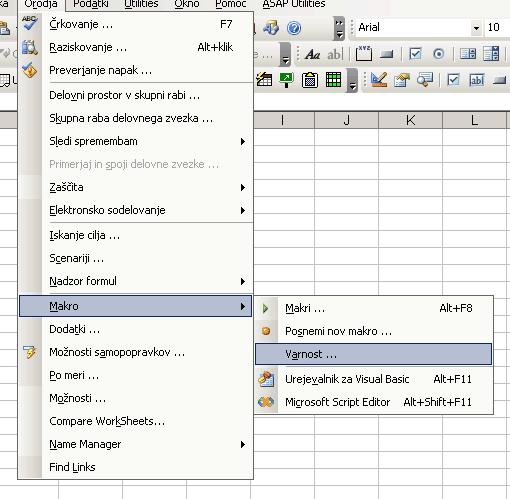510x499 pixels.
Task: Click the Microsoft Script Editor icon
Action: pyautogui.click(x=266, y=402)
